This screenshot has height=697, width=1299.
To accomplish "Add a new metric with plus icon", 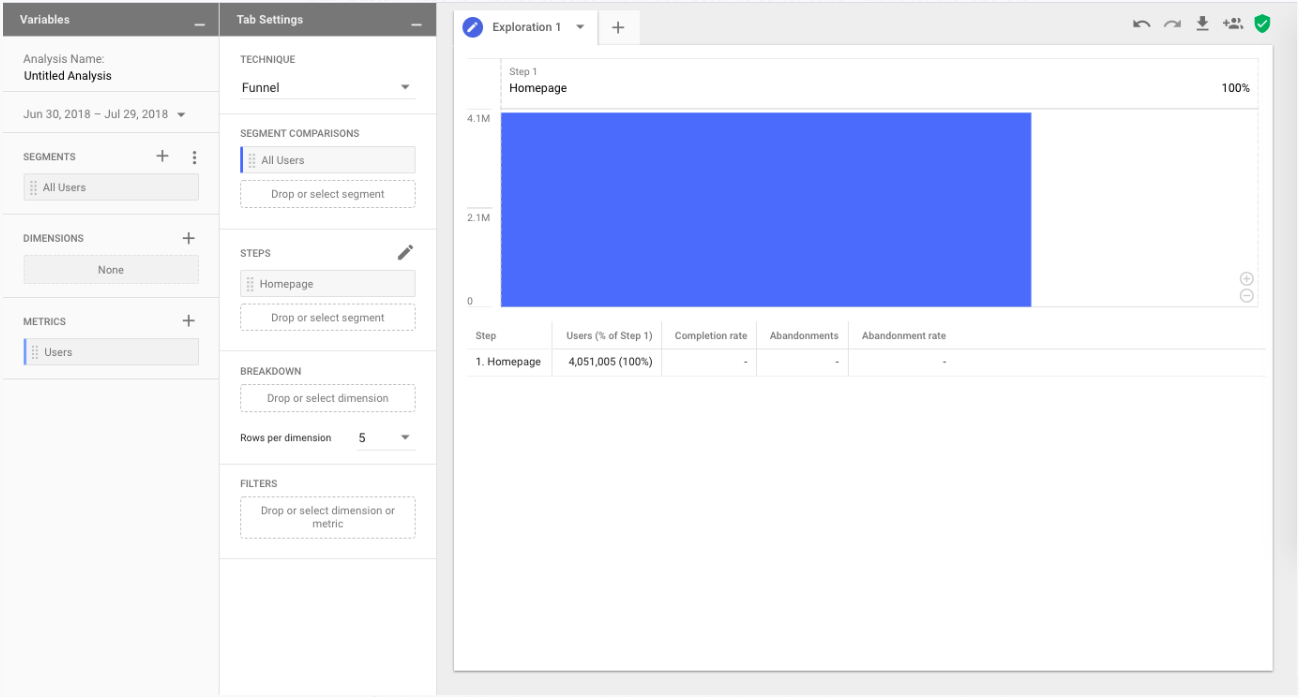I will pos(188,321).
